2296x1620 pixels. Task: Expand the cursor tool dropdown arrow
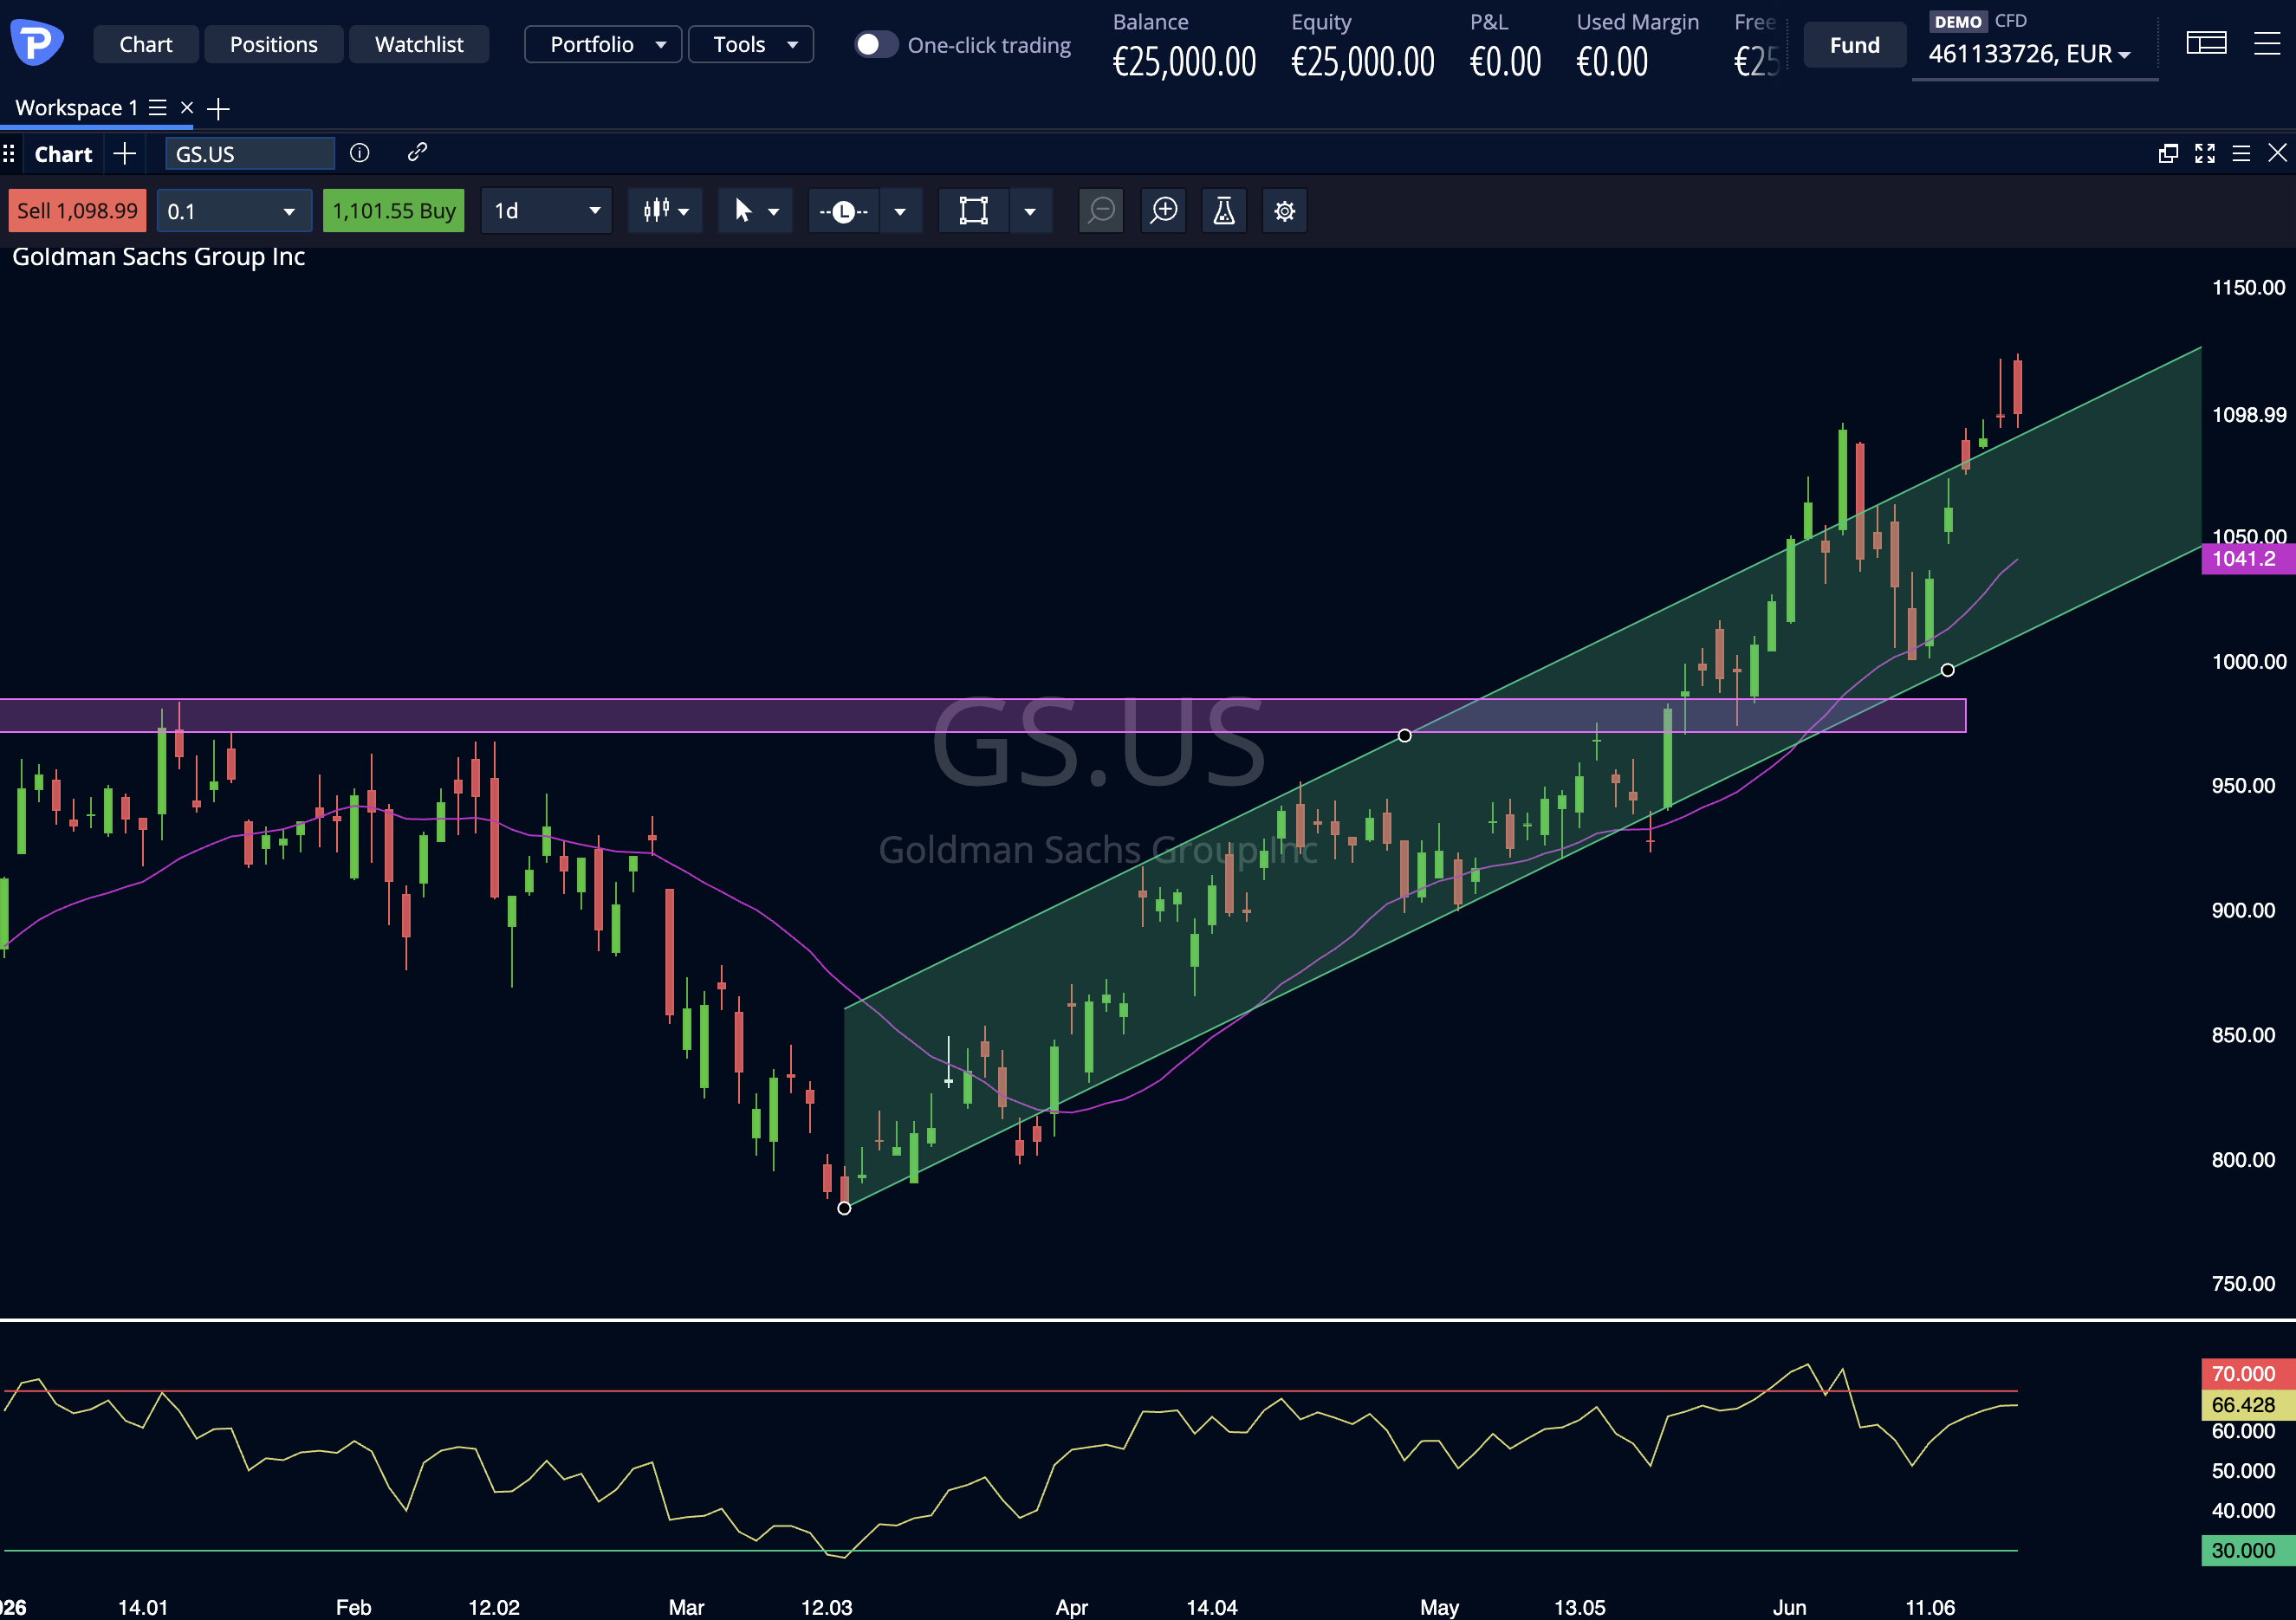(x=773, y=212)
